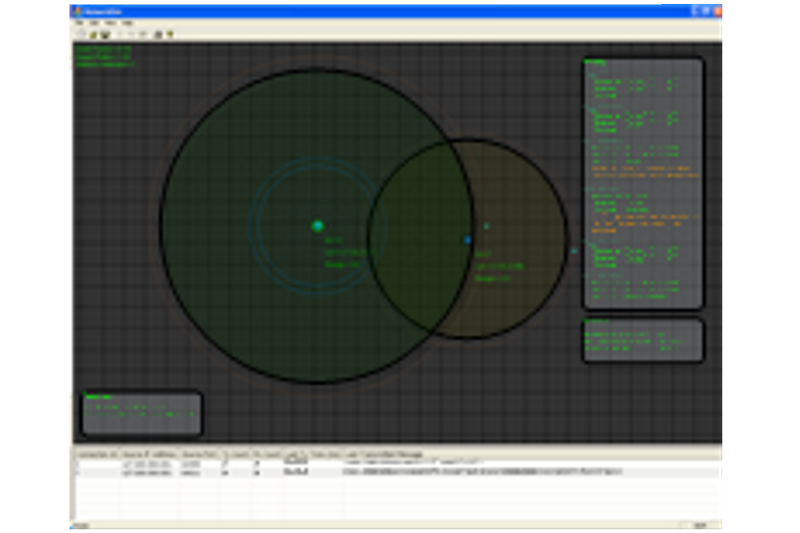
Task: Open the Help menu
Action: [127, 23]
